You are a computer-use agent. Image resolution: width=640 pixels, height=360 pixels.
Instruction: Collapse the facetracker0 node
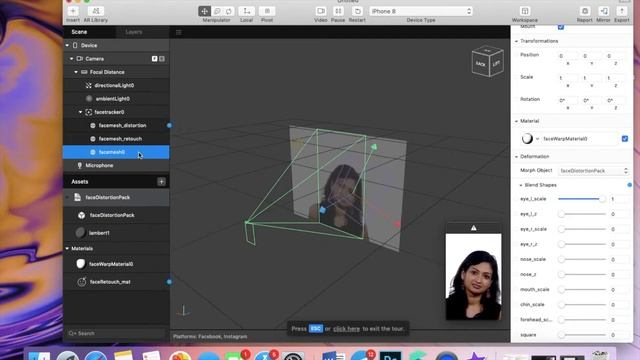pos(80,112)
